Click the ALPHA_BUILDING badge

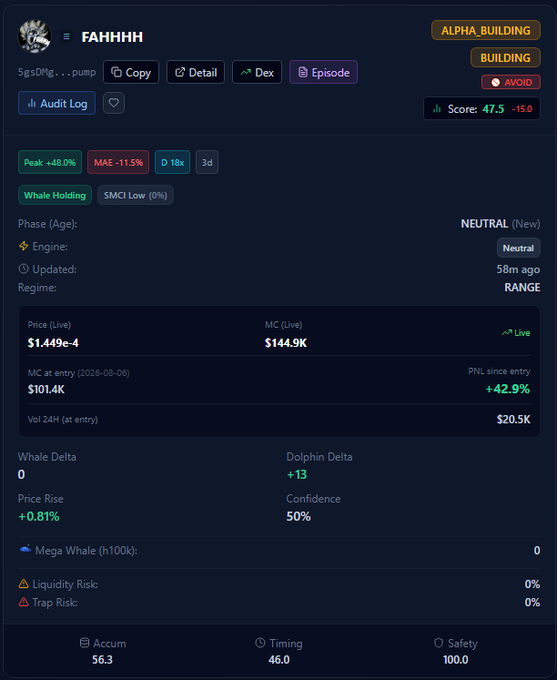tap(486, 30)
